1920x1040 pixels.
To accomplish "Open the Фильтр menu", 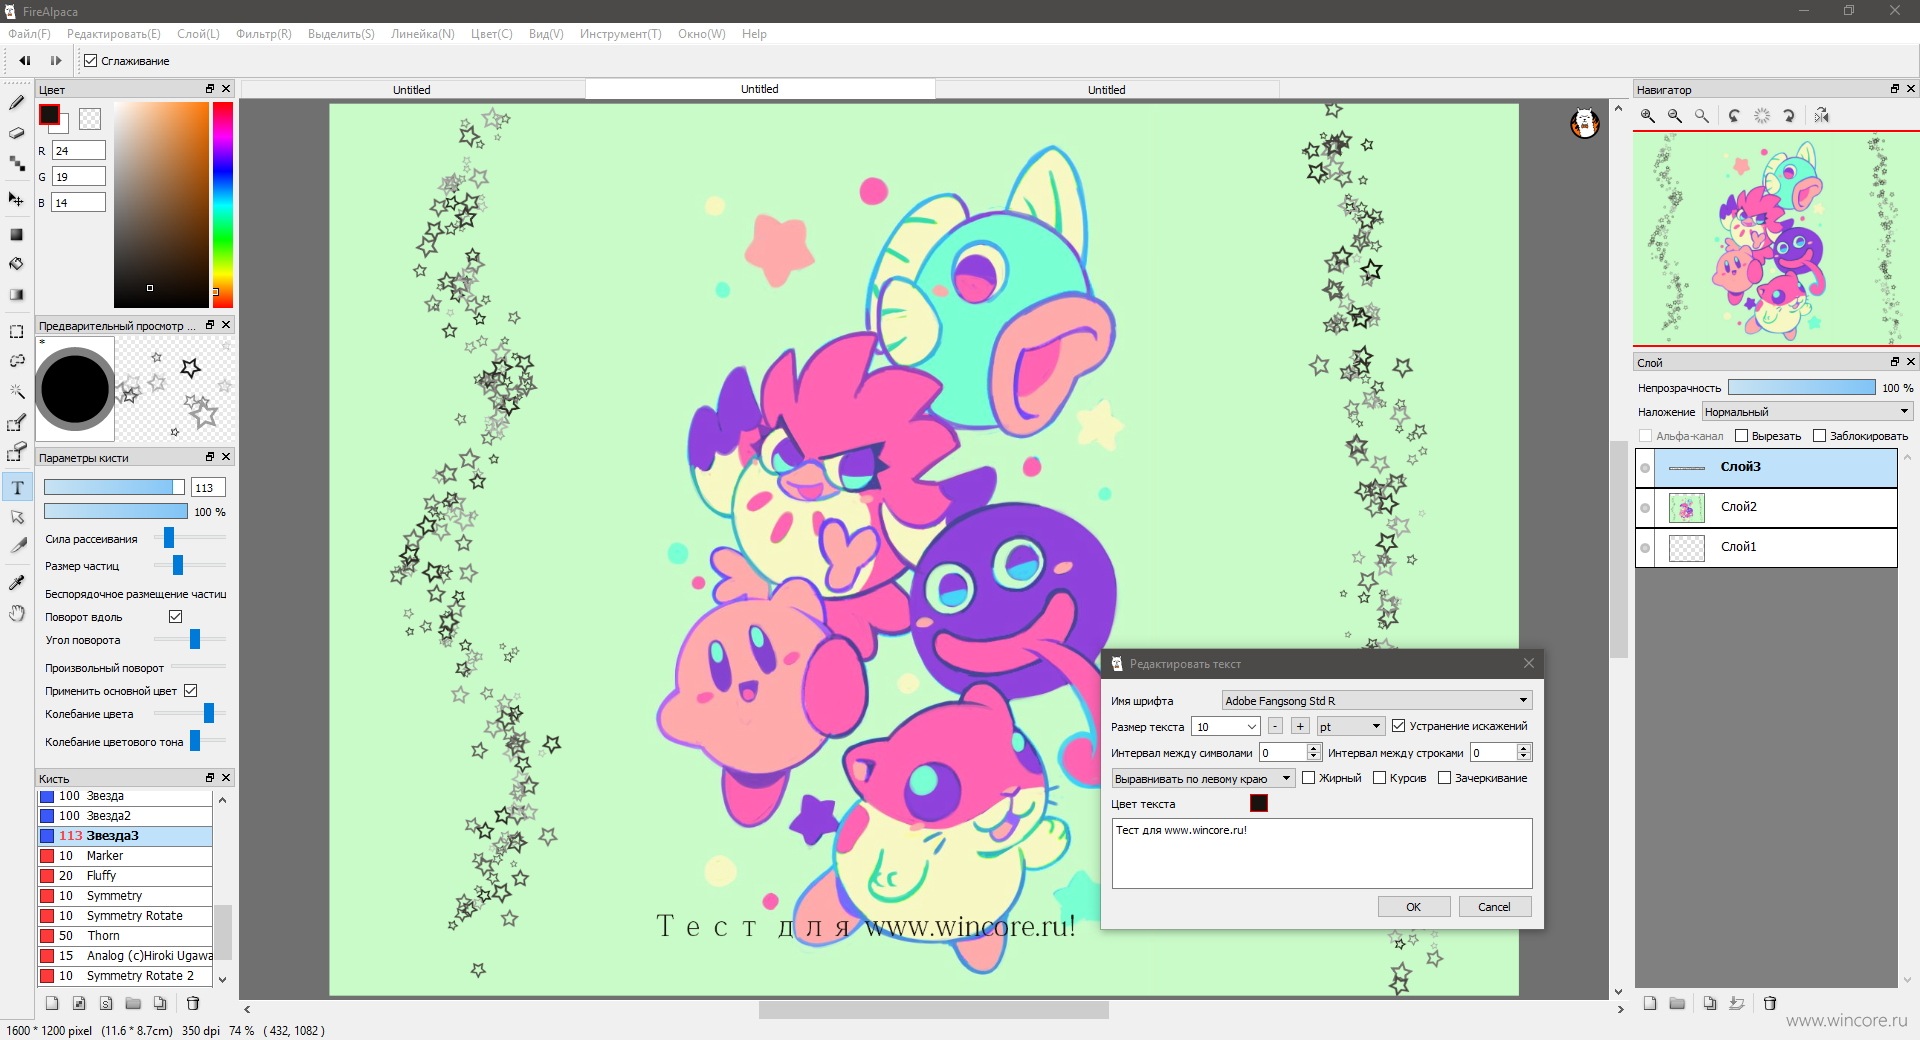I will [263, 34].
